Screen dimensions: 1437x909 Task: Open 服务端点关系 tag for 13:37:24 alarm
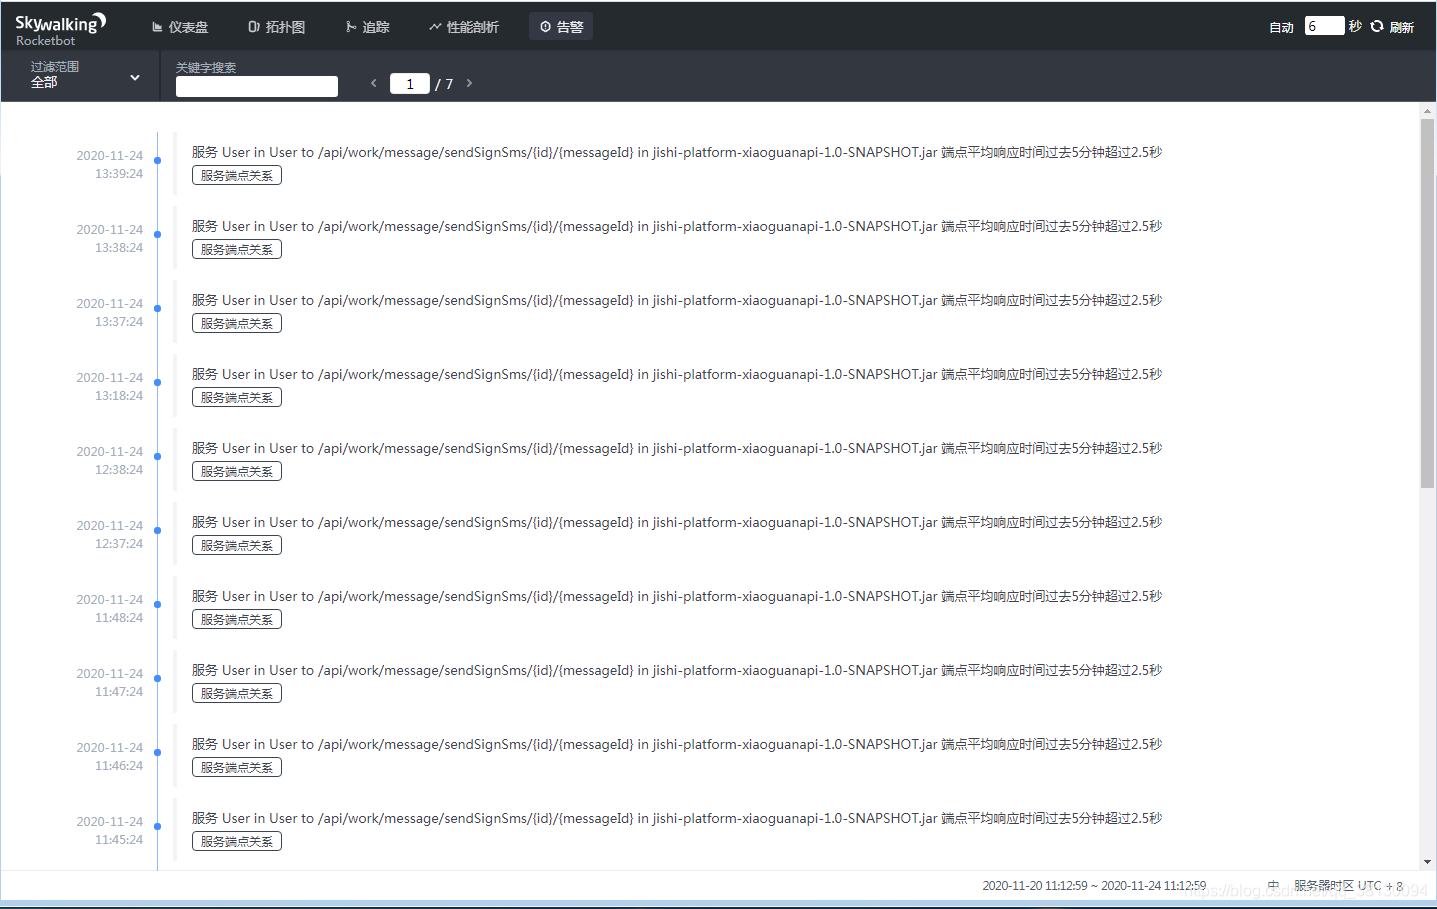click(x=237, y=323)
